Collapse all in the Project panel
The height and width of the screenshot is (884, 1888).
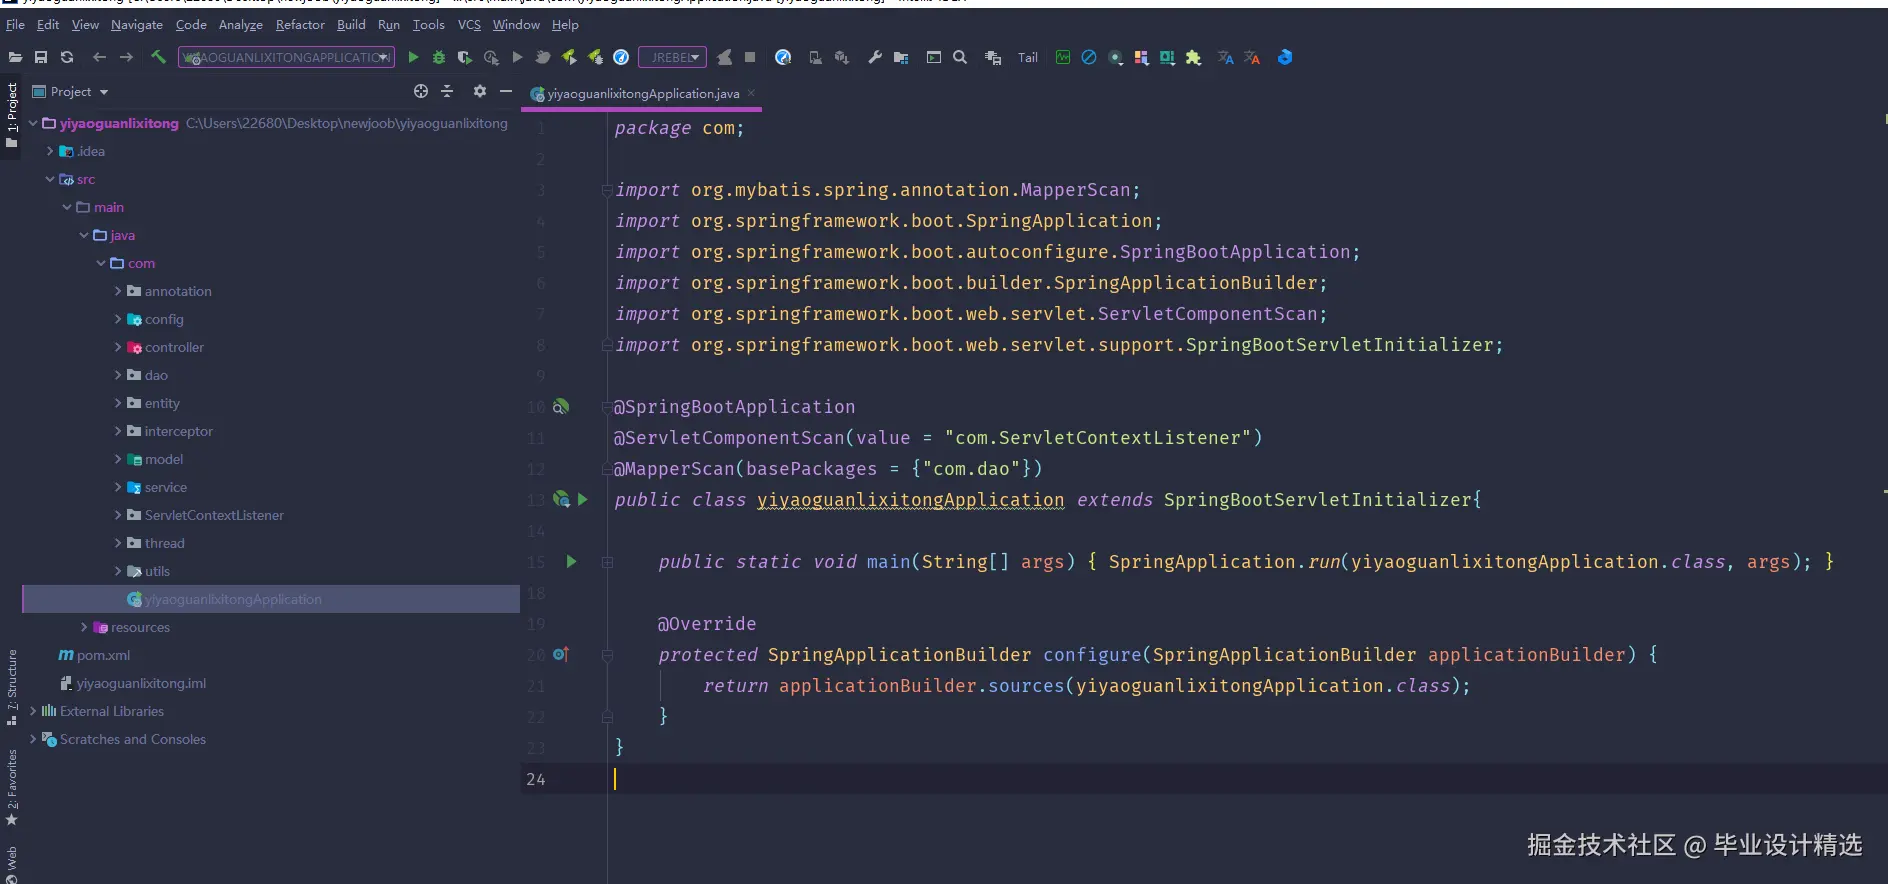tap(447, 91)
